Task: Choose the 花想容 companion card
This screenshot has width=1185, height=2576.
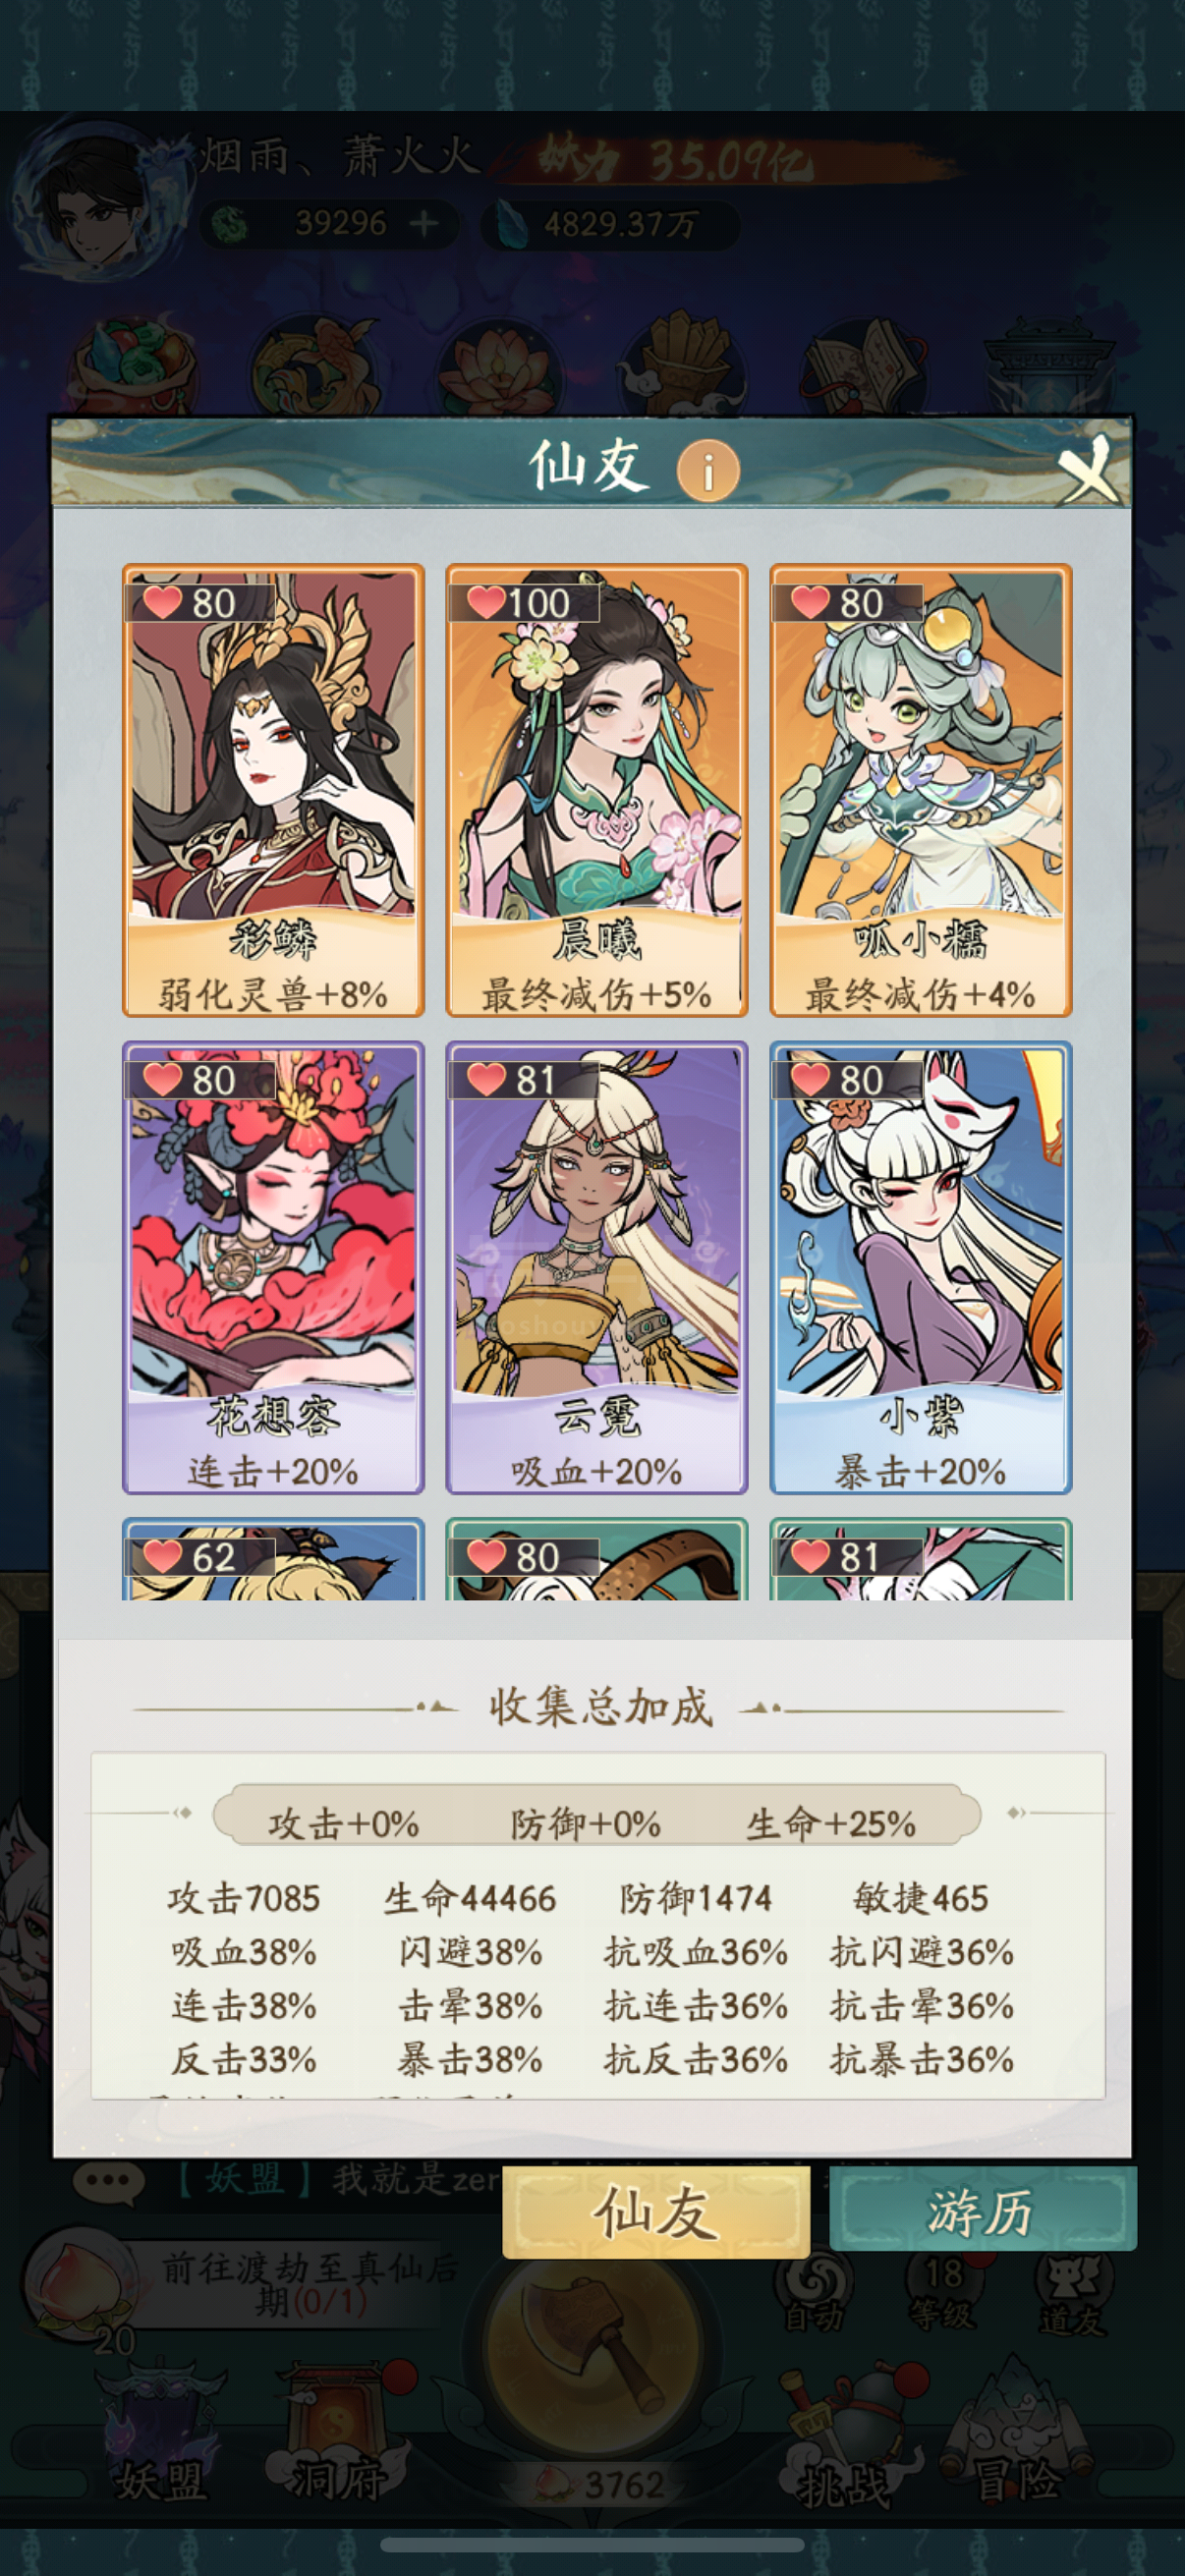Action: tap(273, 1267)
